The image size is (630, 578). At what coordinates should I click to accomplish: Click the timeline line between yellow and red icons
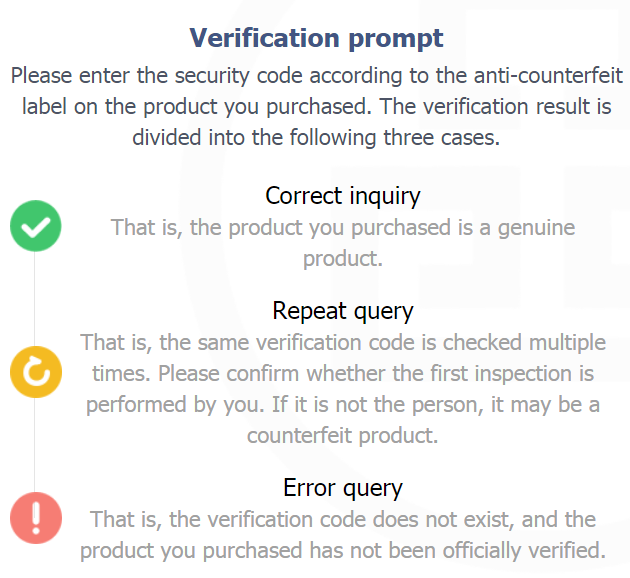34,445
